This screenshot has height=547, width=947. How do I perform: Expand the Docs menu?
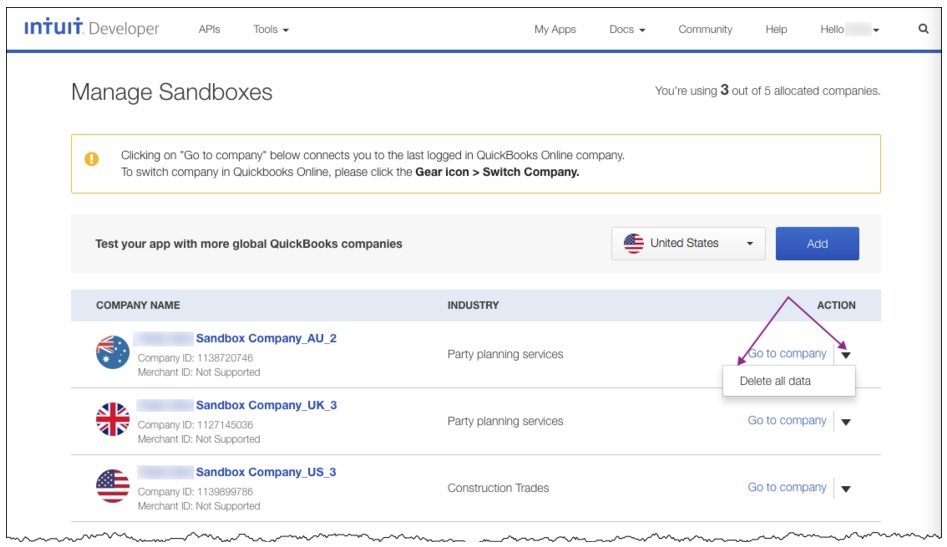(x=627, y=29)
